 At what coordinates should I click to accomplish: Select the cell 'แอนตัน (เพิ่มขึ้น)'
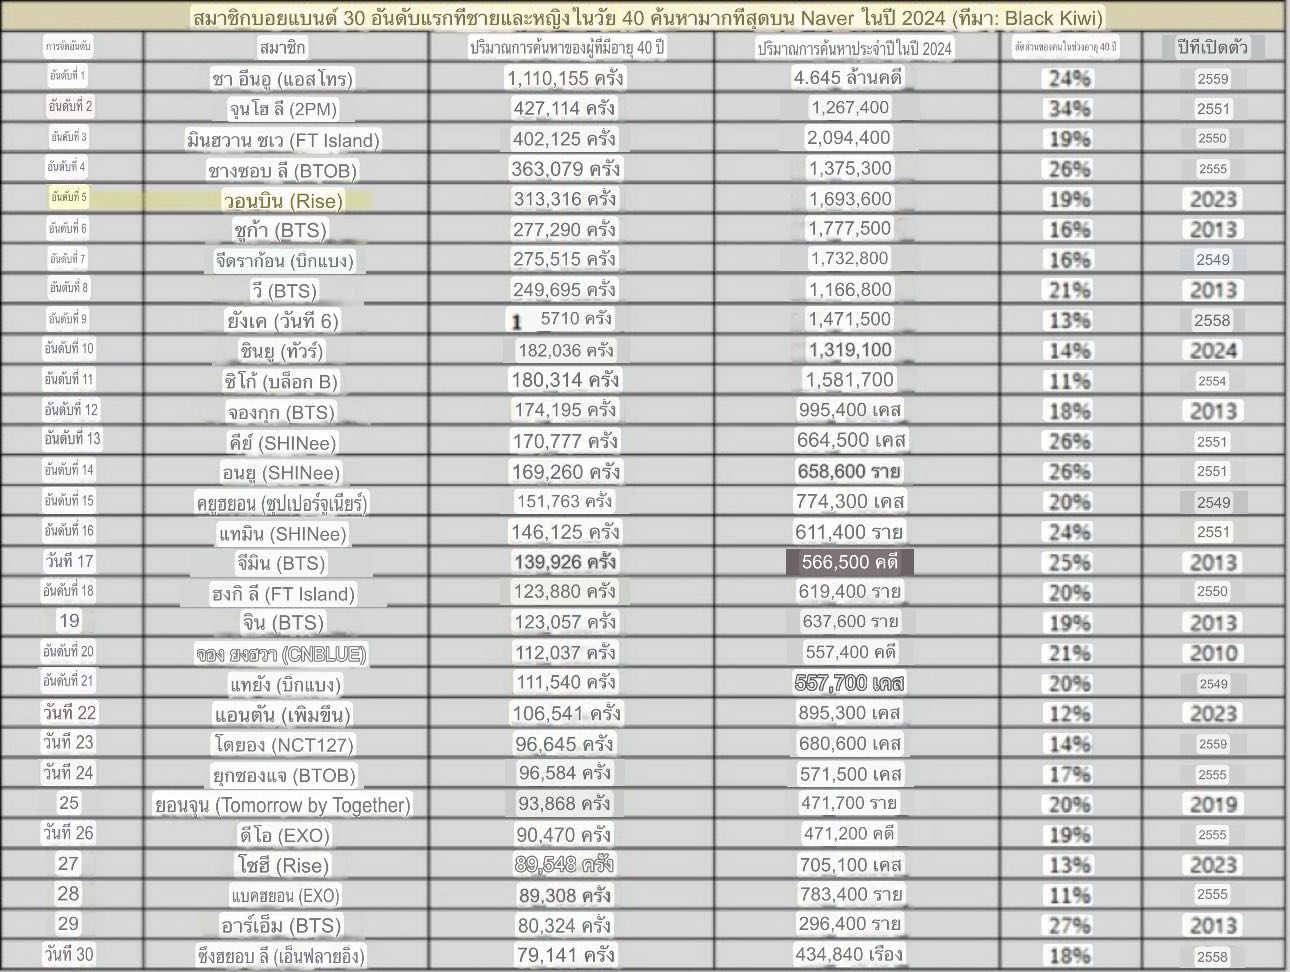point(283,715)
